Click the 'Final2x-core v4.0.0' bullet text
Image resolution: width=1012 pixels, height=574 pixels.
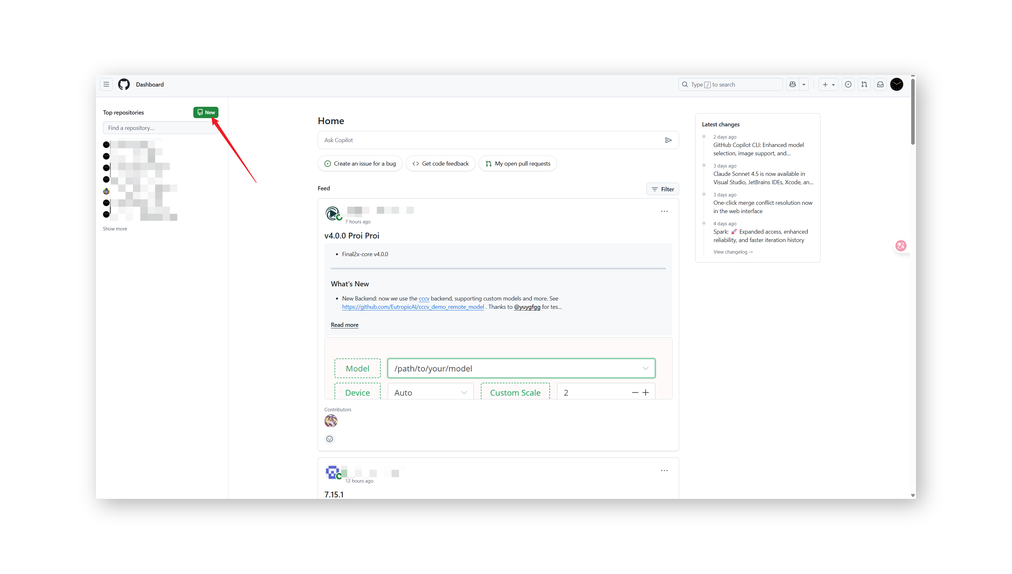(365, 254)
